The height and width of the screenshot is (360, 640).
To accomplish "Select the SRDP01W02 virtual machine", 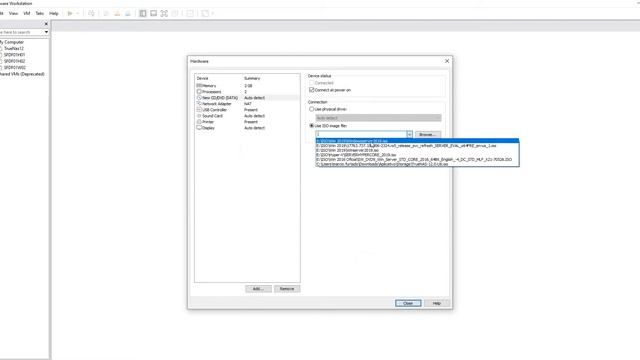I will (14, 68).
